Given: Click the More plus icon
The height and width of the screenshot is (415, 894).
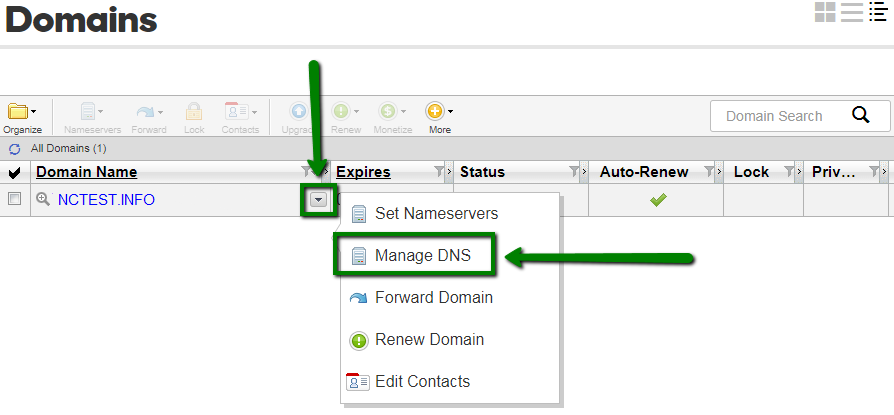Looking at the screenshot, I should coord(435,111).
